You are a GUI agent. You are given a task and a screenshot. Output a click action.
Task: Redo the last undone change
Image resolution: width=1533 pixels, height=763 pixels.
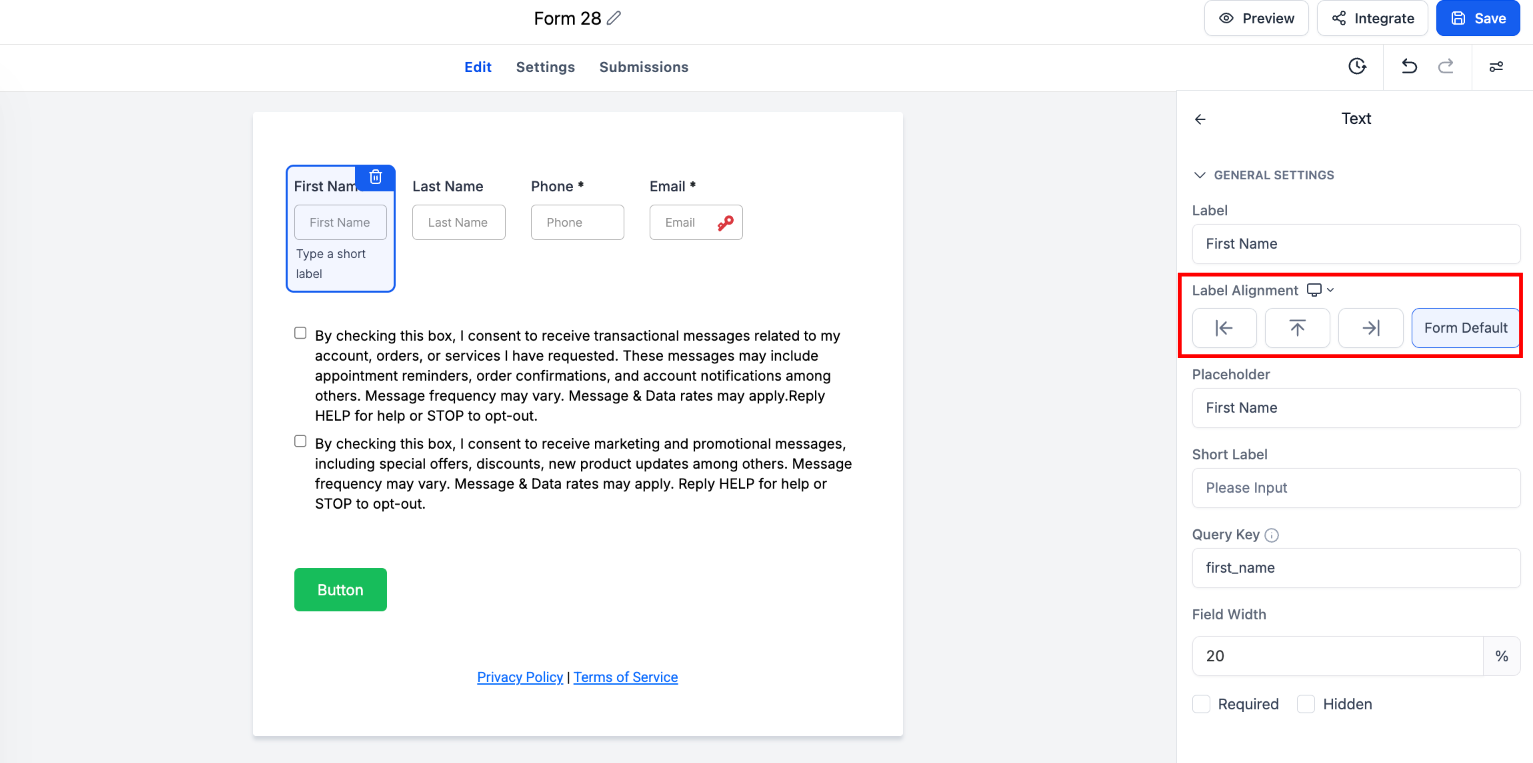click(x=1445, y=67)
